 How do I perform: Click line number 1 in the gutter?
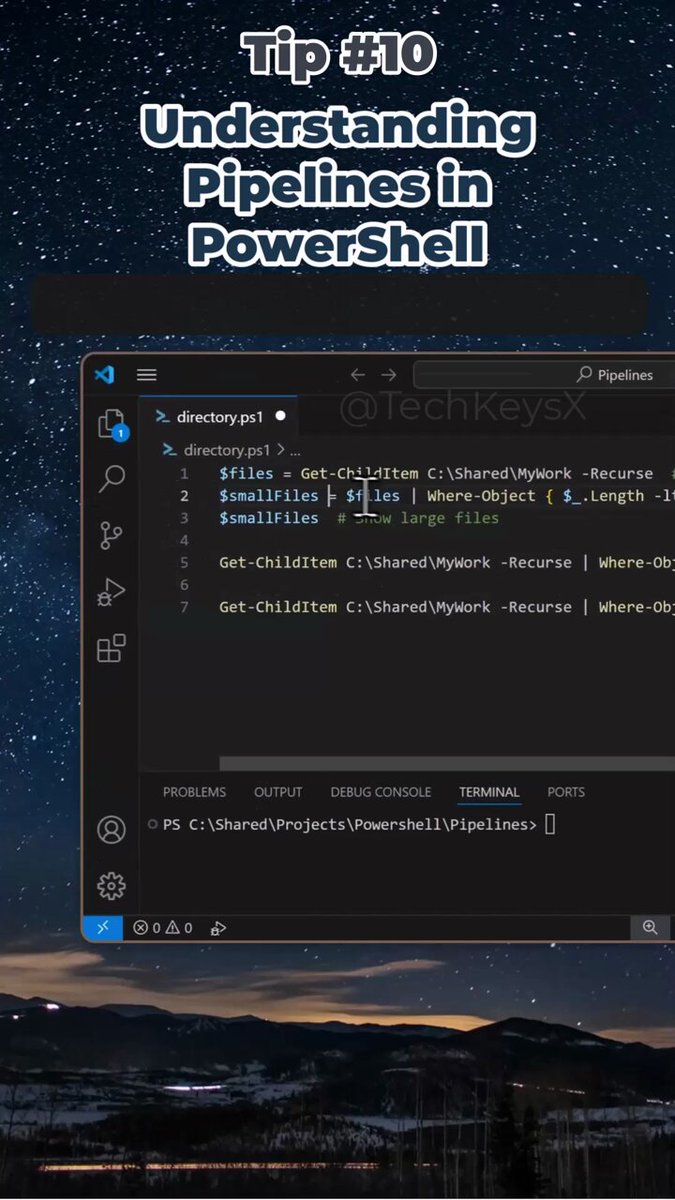tap(183, 474)
